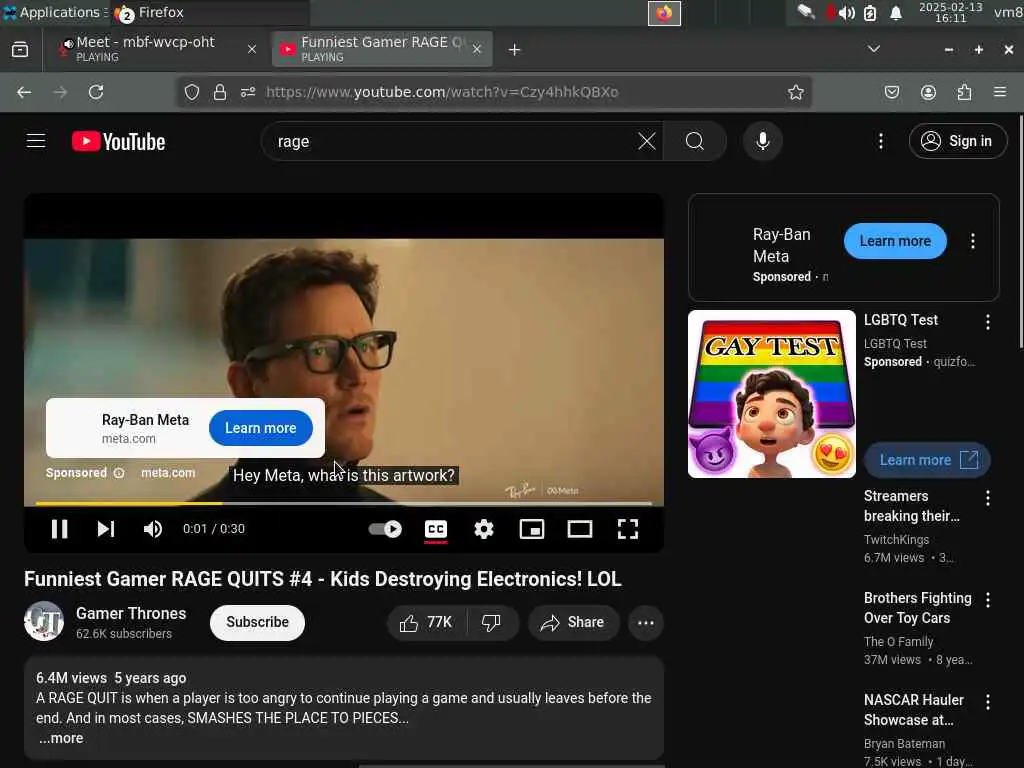Viewport: 1024px width, 768px height.
Task: Start voice search with microphone
Action: (x=763, y=141)
